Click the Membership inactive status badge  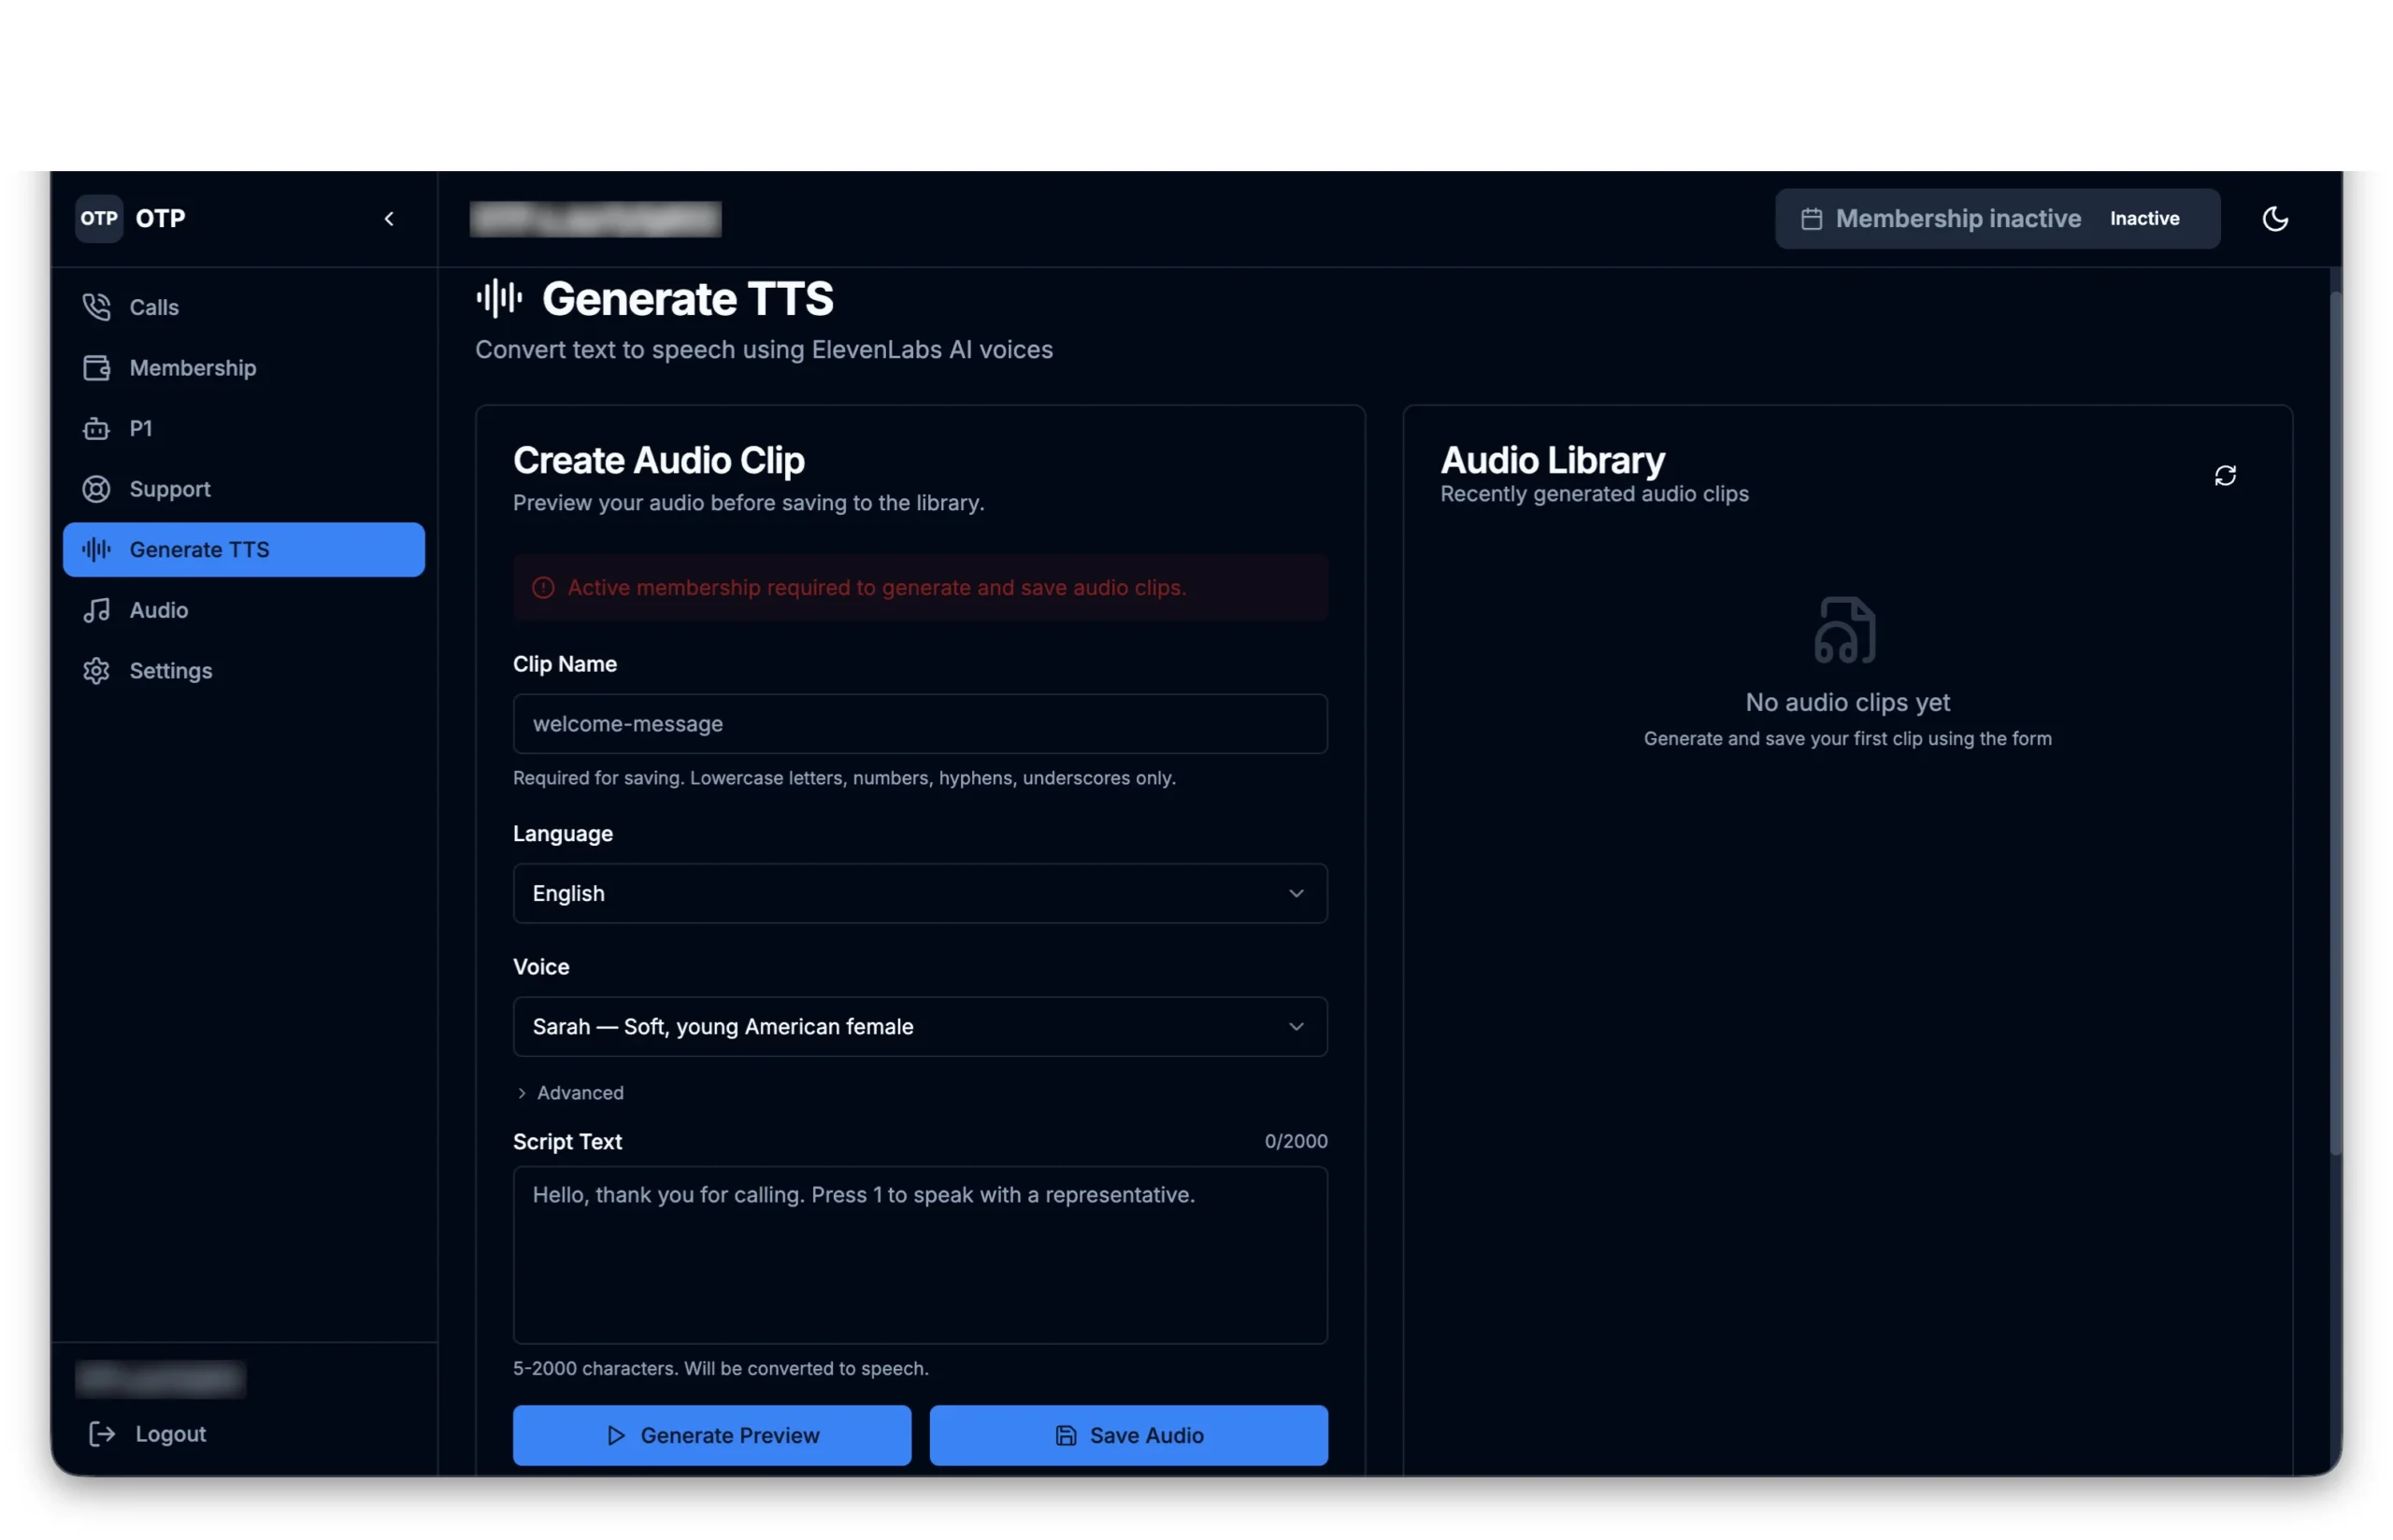tap(1995, 218)
